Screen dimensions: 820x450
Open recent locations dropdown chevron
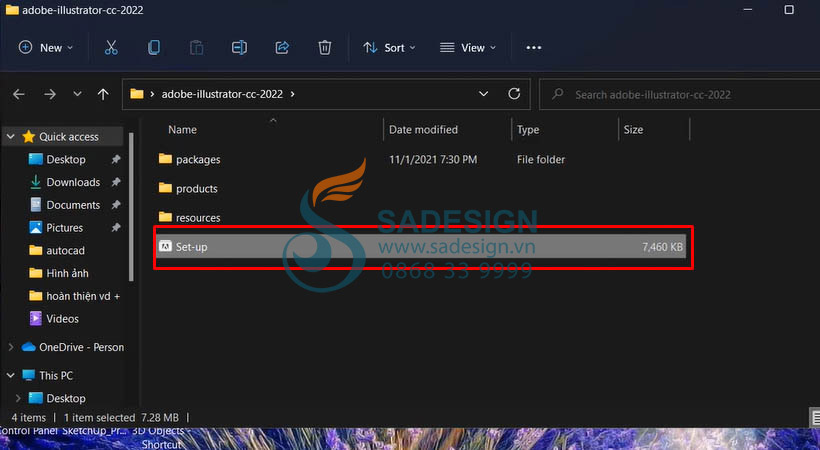pos(77,94)
